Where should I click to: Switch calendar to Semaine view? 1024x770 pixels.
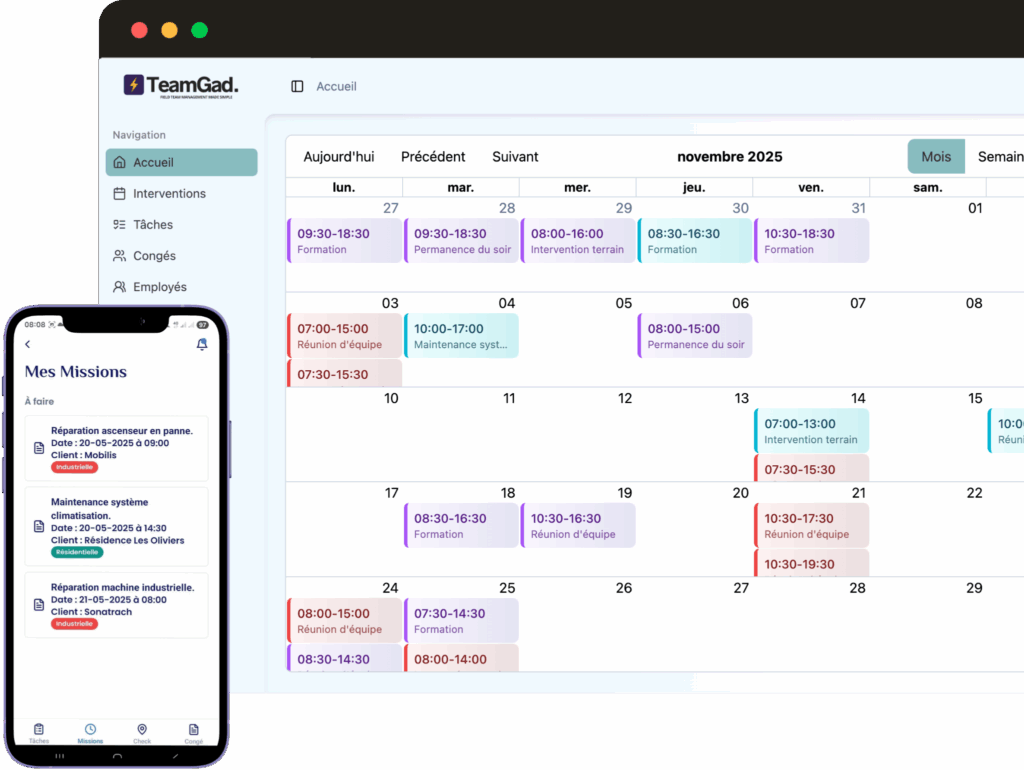click(1000, 157)
